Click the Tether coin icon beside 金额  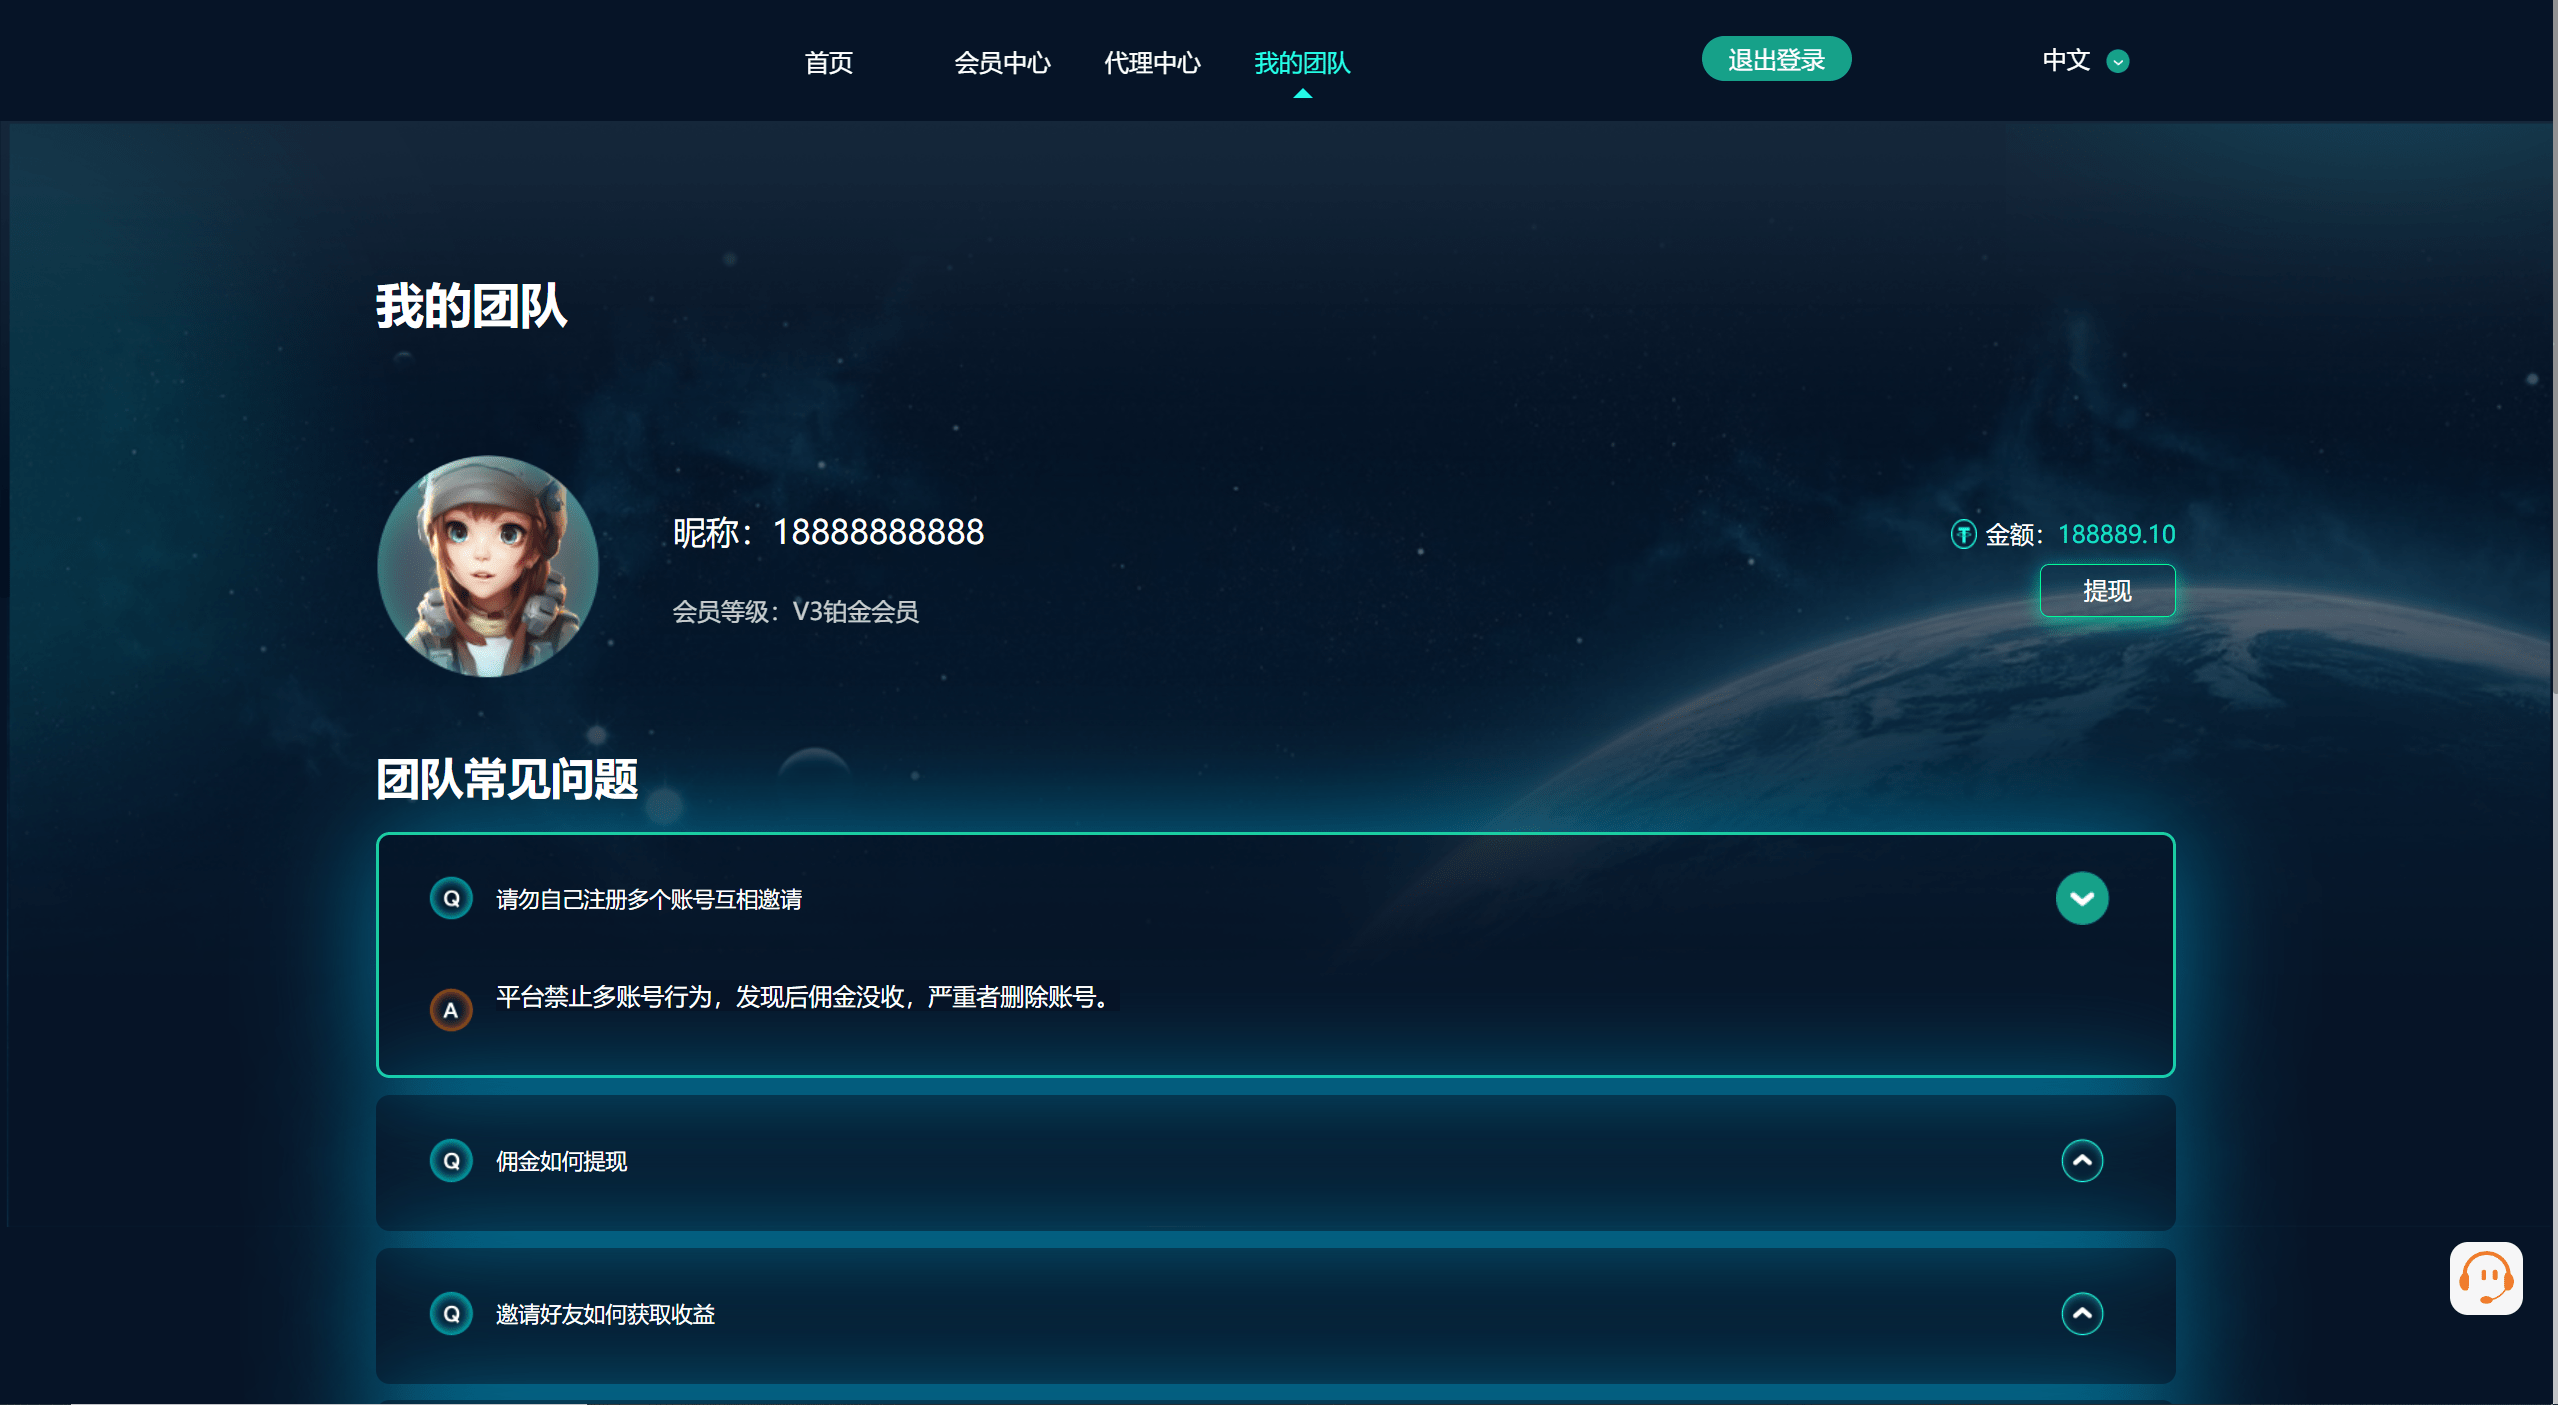(1963, 535)
